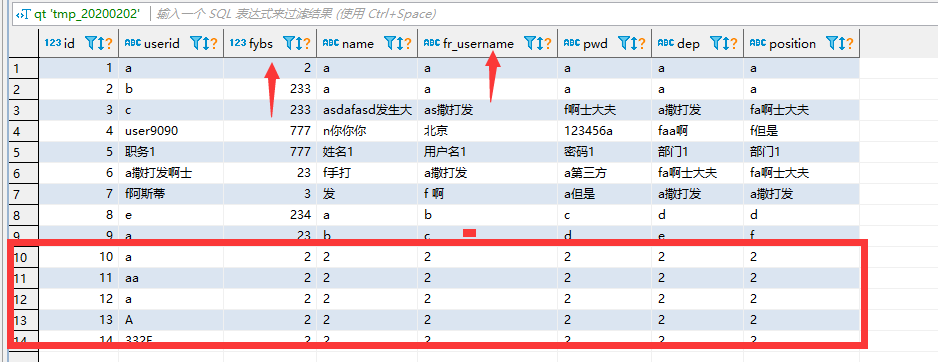Image resolution: width=938 pixels, height=362 pixels.
Task: Click the userid cell 'user9090'
Action: (x=171, y=131)
